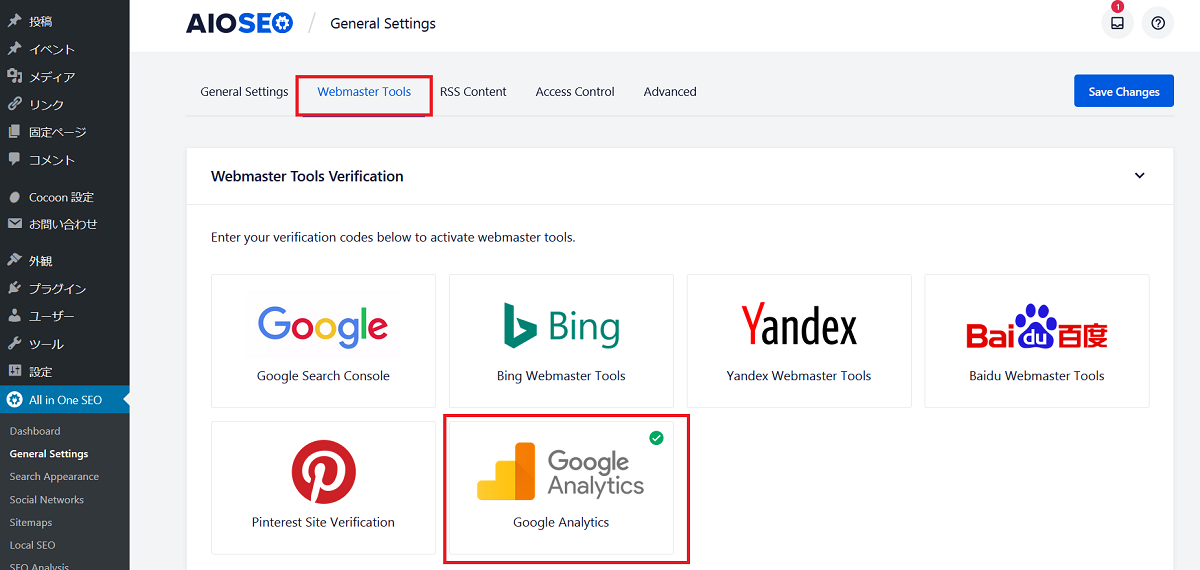Screen dimensions: 1200x570
Task: Open the Cocoon 設定 menu item
Action: pos(61,197)
